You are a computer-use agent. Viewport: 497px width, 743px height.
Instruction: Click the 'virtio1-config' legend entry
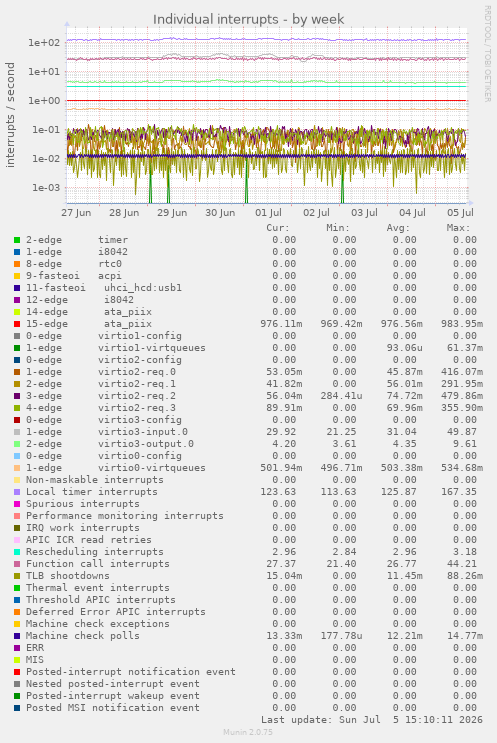point(140,336)
